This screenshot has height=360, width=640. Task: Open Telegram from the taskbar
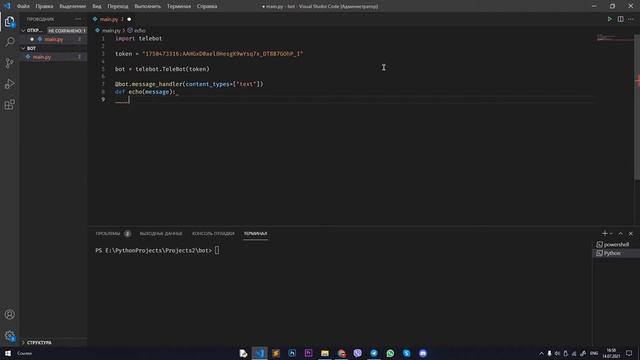[x=374, y=353]
